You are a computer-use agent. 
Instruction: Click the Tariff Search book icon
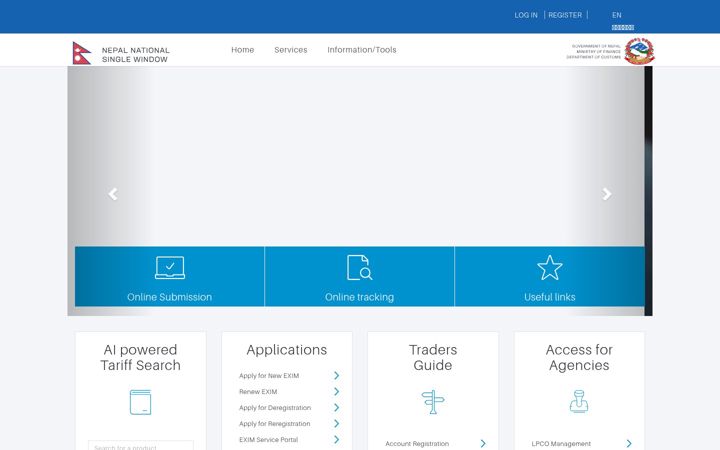[x=141, y=402]
